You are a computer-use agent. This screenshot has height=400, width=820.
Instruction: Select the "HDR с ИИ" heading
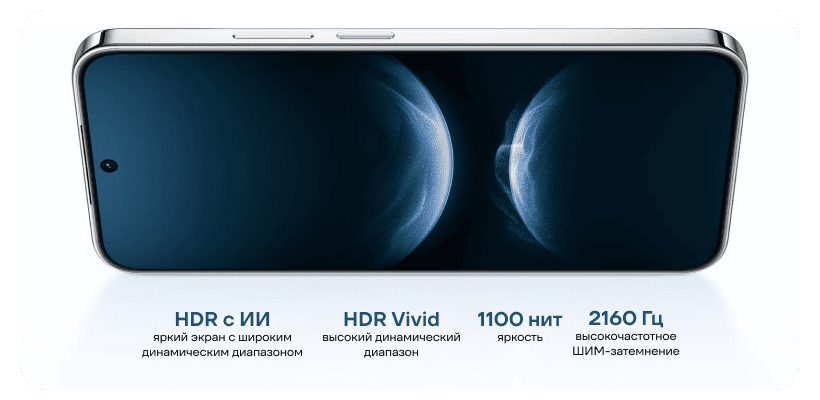221,319
